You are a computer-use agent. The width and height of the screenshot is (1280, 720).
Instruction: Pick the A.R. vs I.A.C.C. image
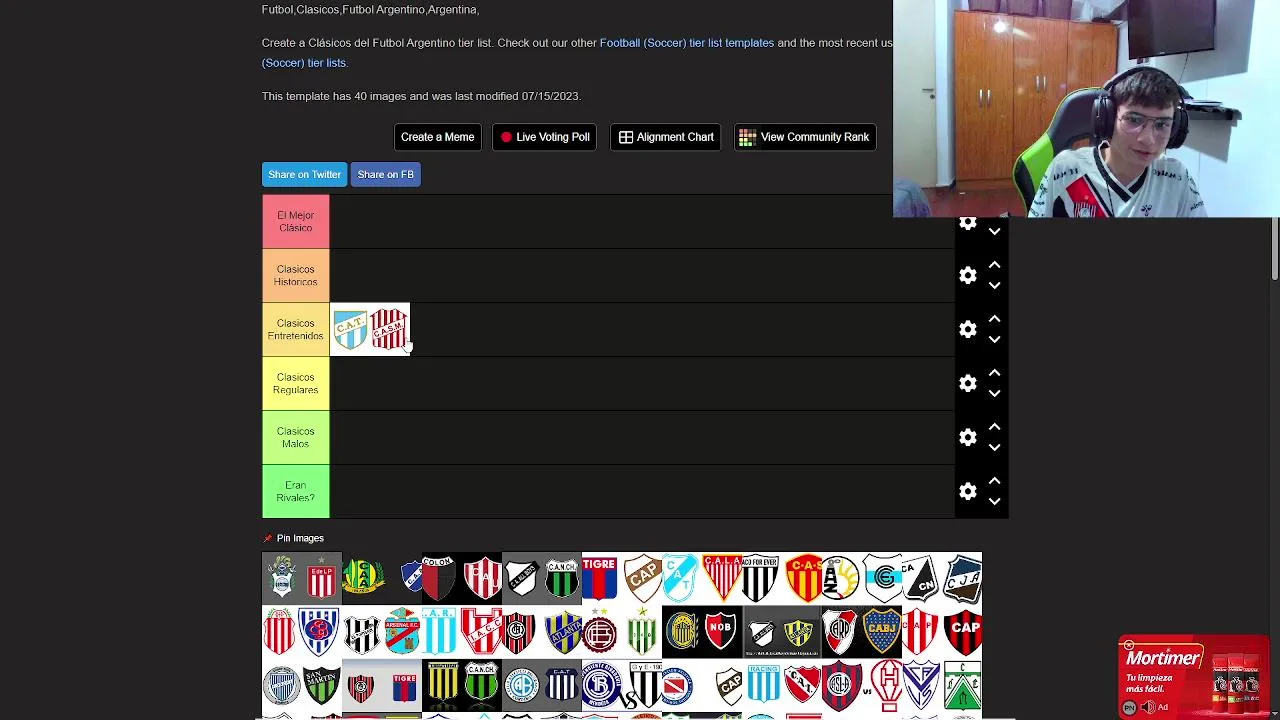pos(462,632)
